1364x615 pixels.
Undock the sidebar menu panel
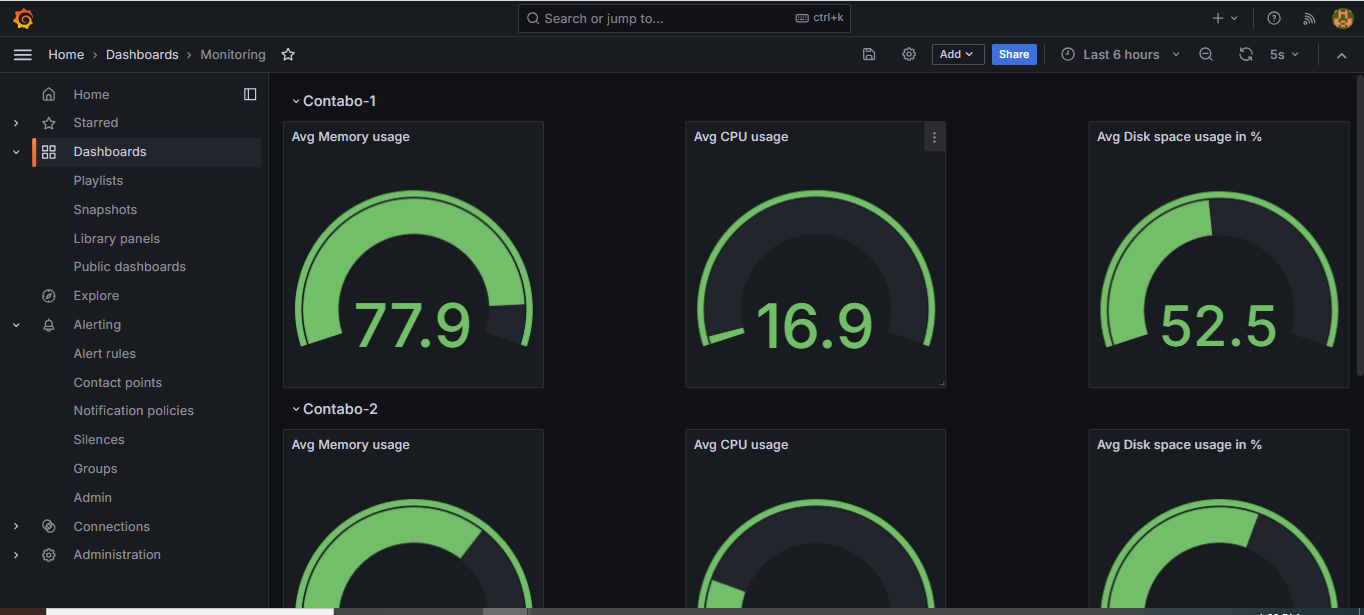click(250, 94)
